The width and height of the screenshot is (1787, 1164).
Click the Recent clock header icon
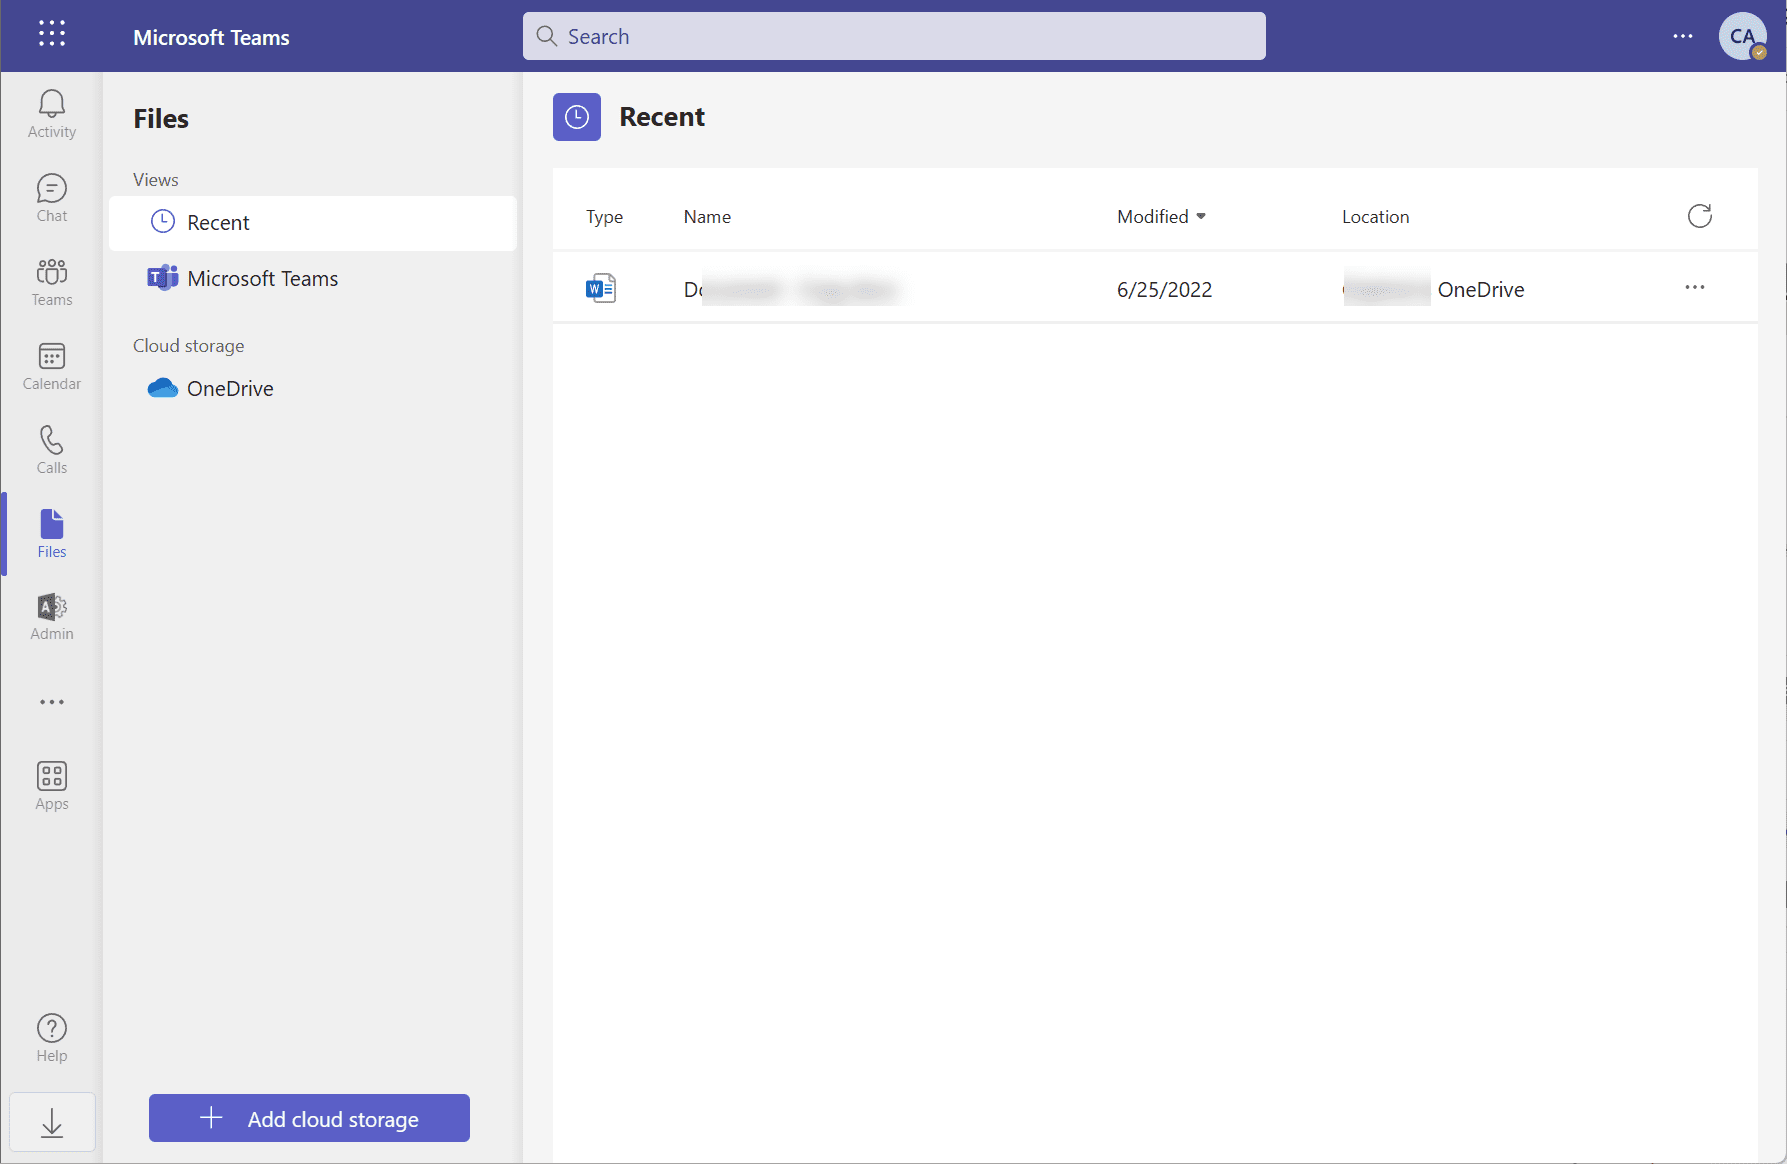coord(577,117)
